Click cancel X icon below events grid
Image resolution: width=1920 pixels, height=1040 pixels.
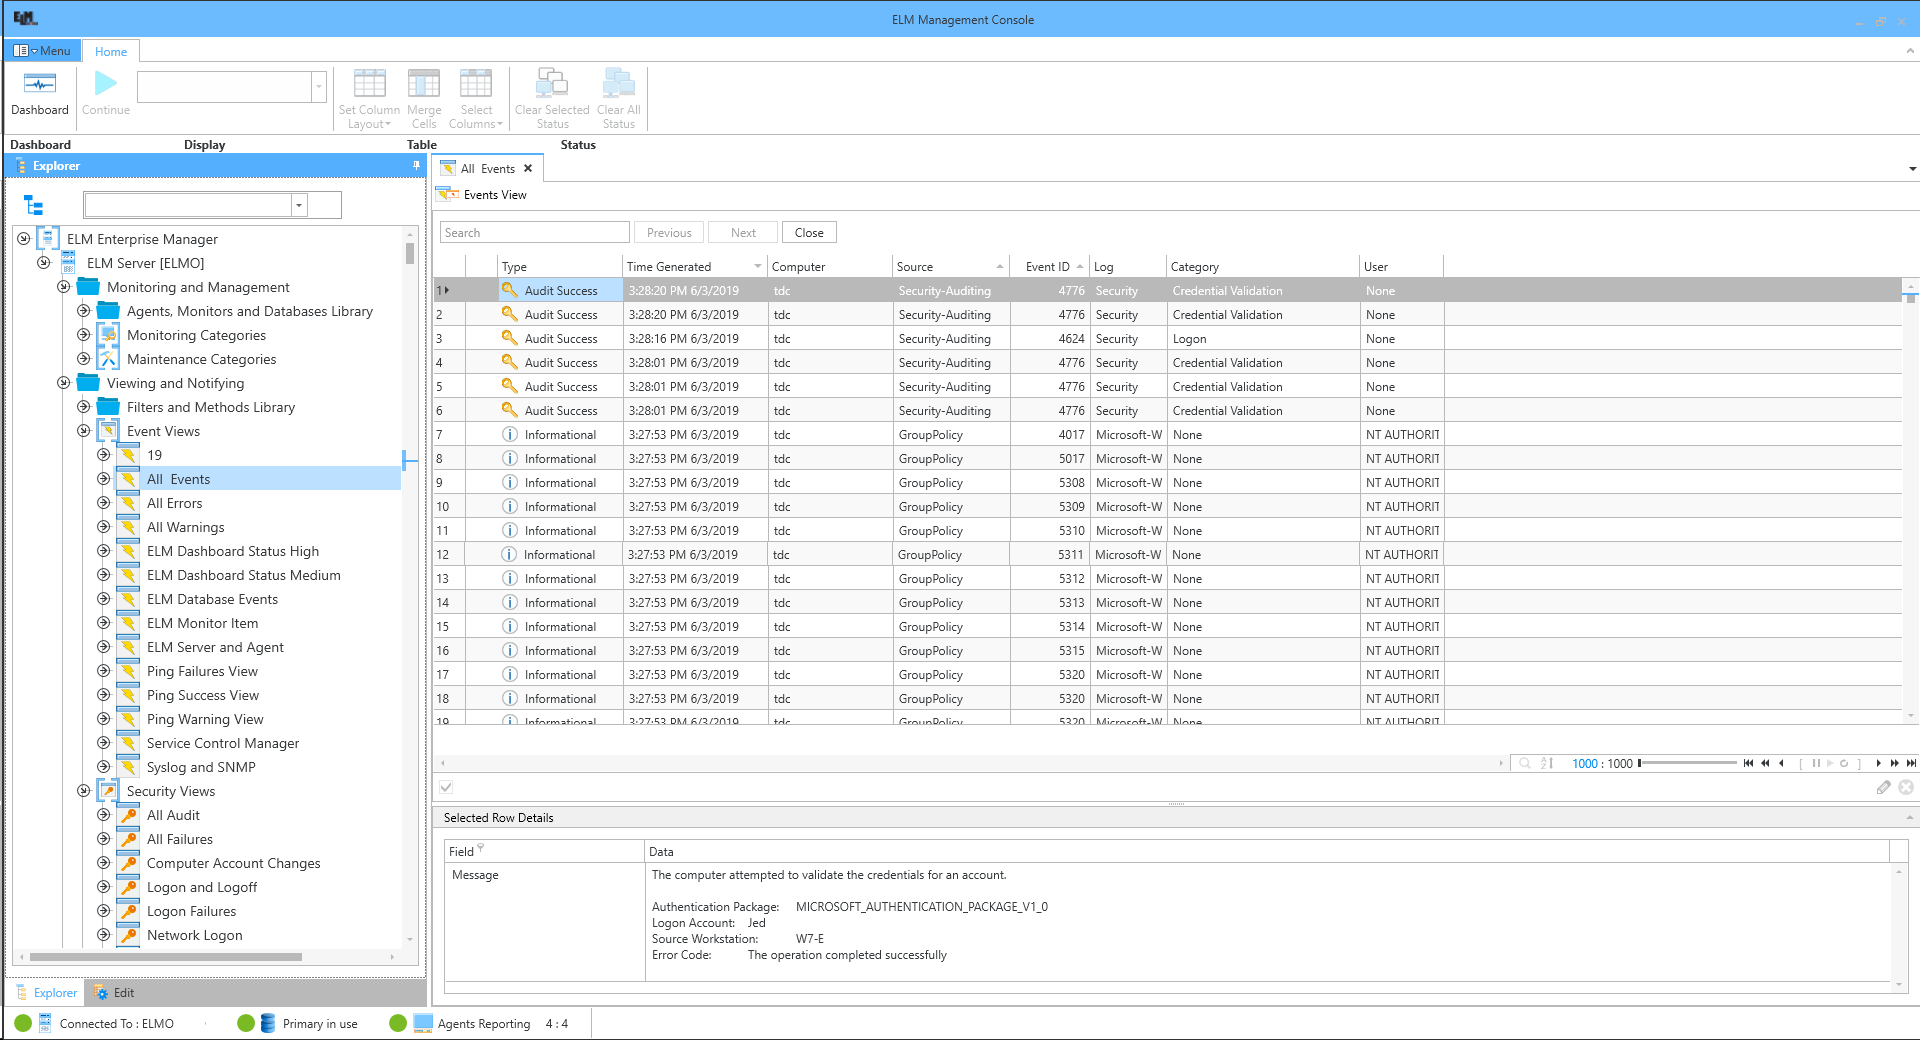[x=1906, y=788]
